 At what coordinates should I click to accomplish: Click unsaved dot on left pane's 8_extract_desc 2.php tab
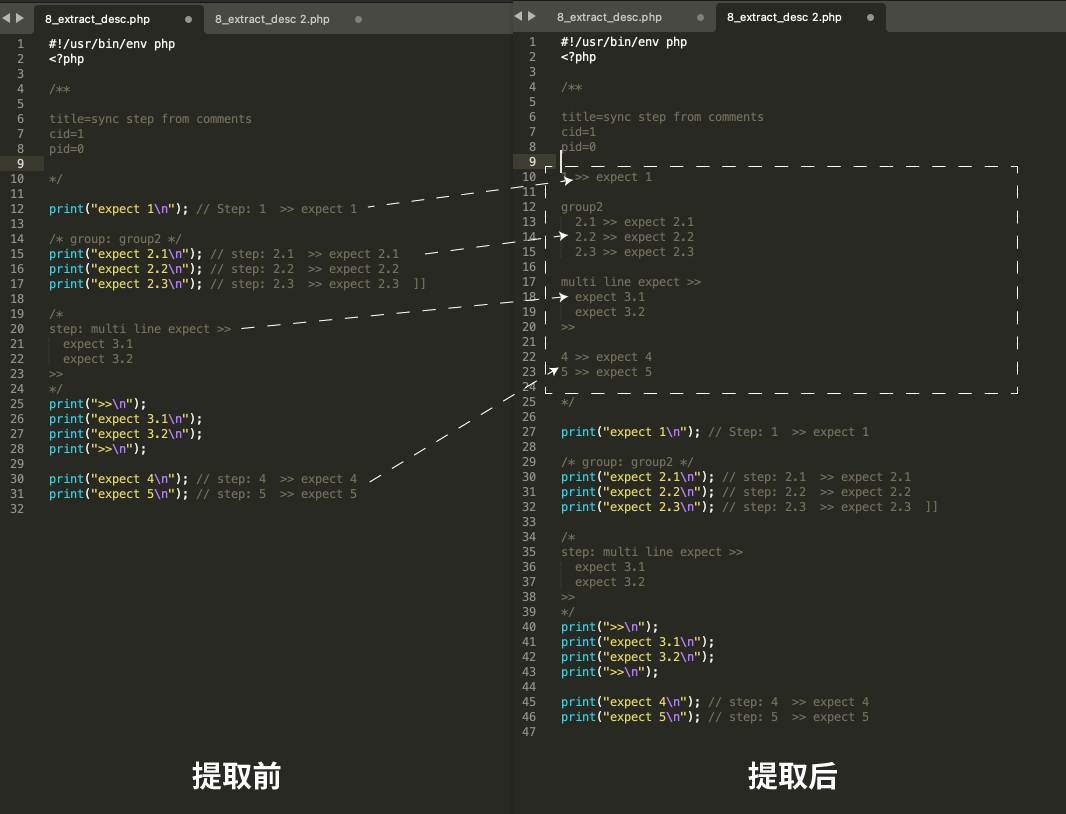click(359, 20)
